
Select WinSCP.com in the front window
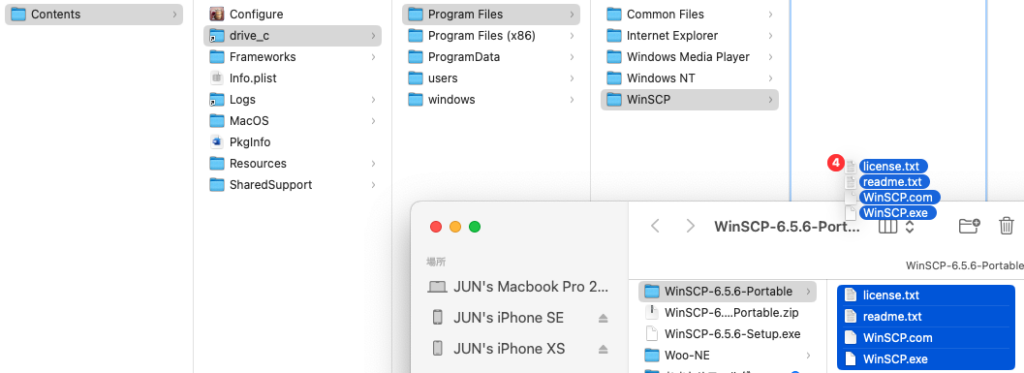[926, 338]
